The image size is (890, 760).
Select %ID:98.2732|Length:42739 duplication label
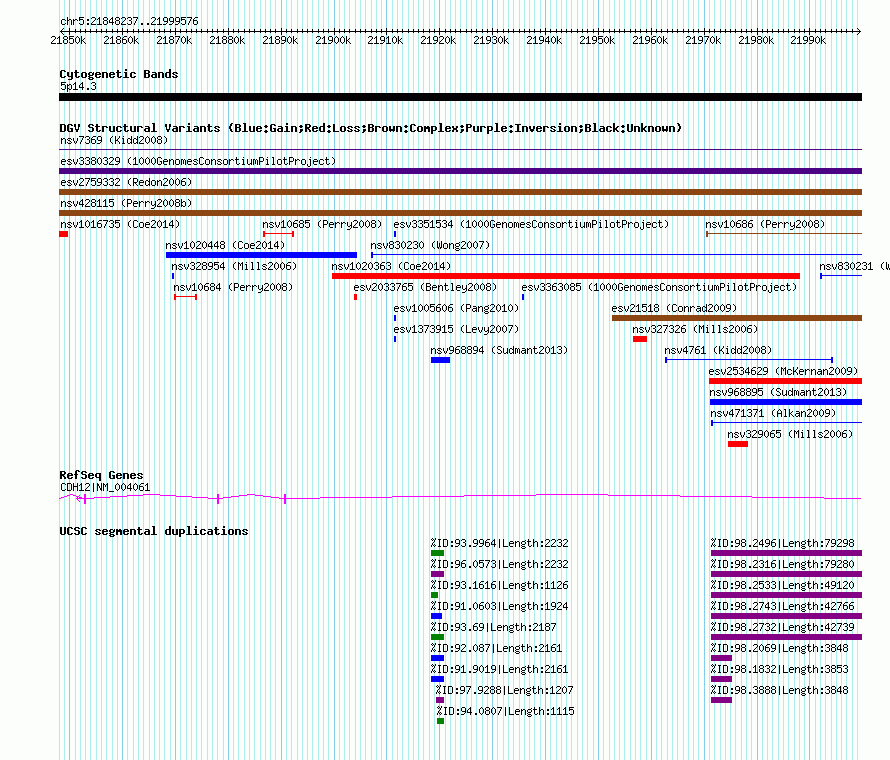click(x=783, y=627)
